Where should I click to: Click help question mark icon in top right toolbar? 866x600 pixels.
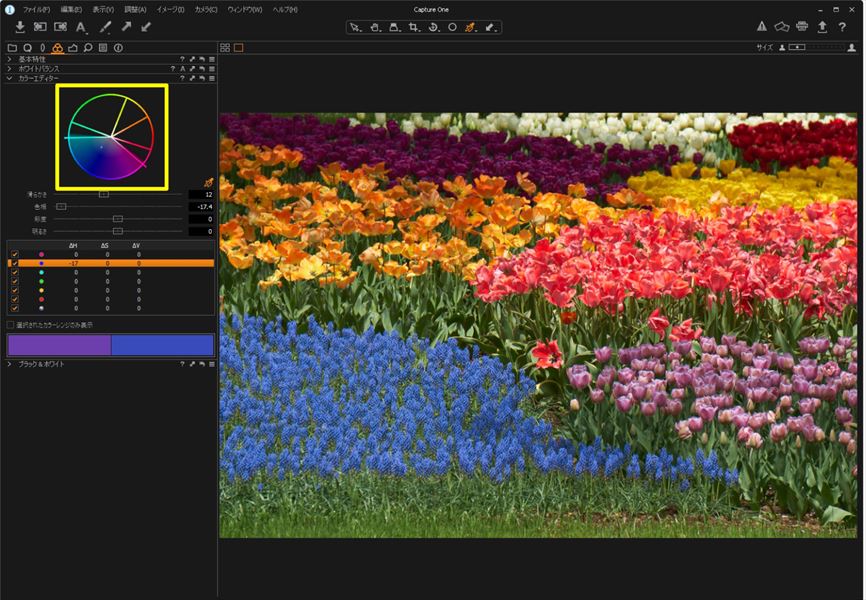pyautogui.click(x=842, y=27)
